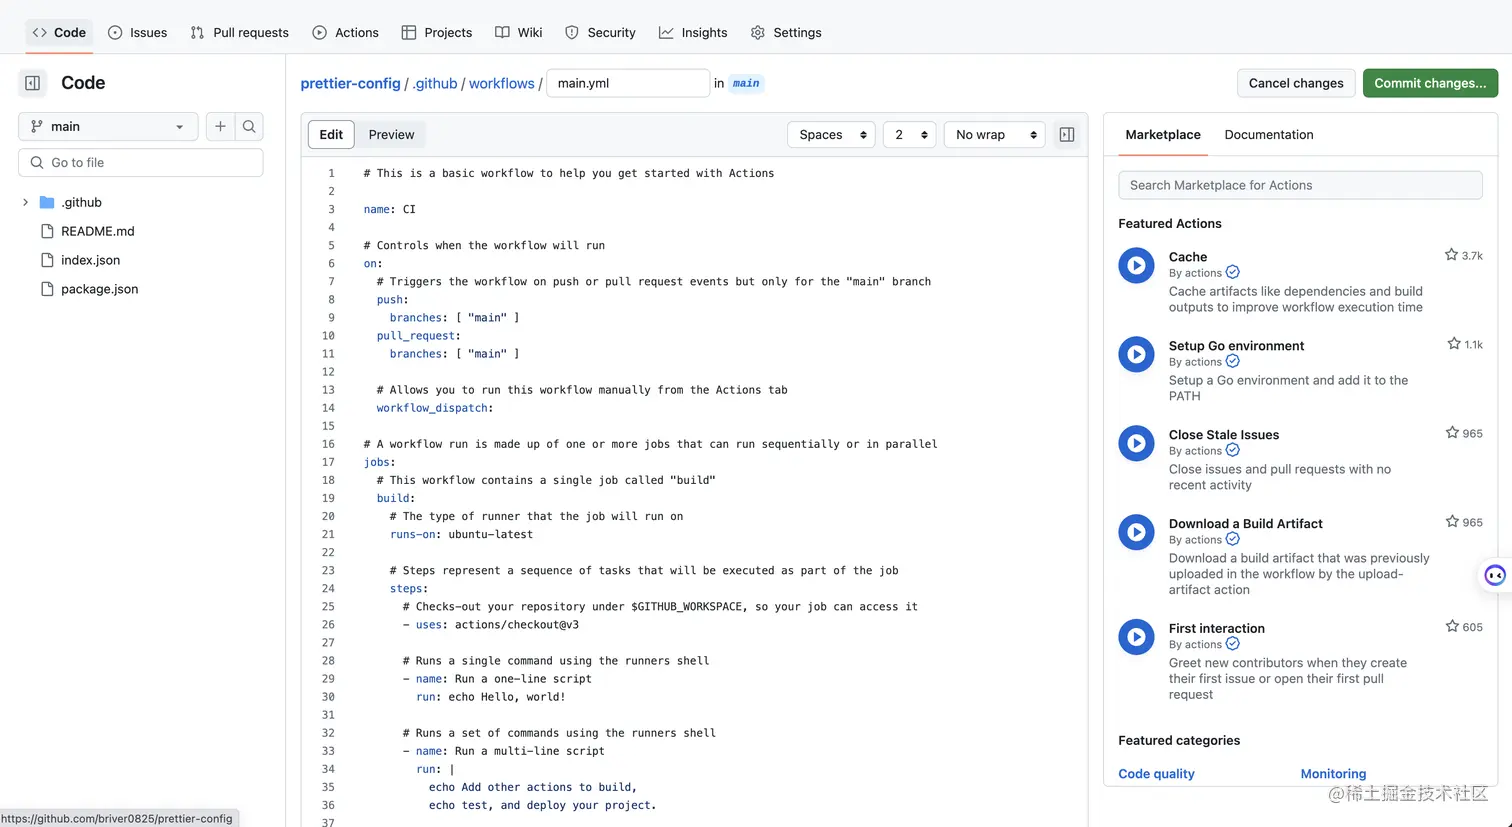Viewport: 1512px width, 827px height.
Task: Open the Close Stale Issues action title
Action: click(x=1224, y=435)
